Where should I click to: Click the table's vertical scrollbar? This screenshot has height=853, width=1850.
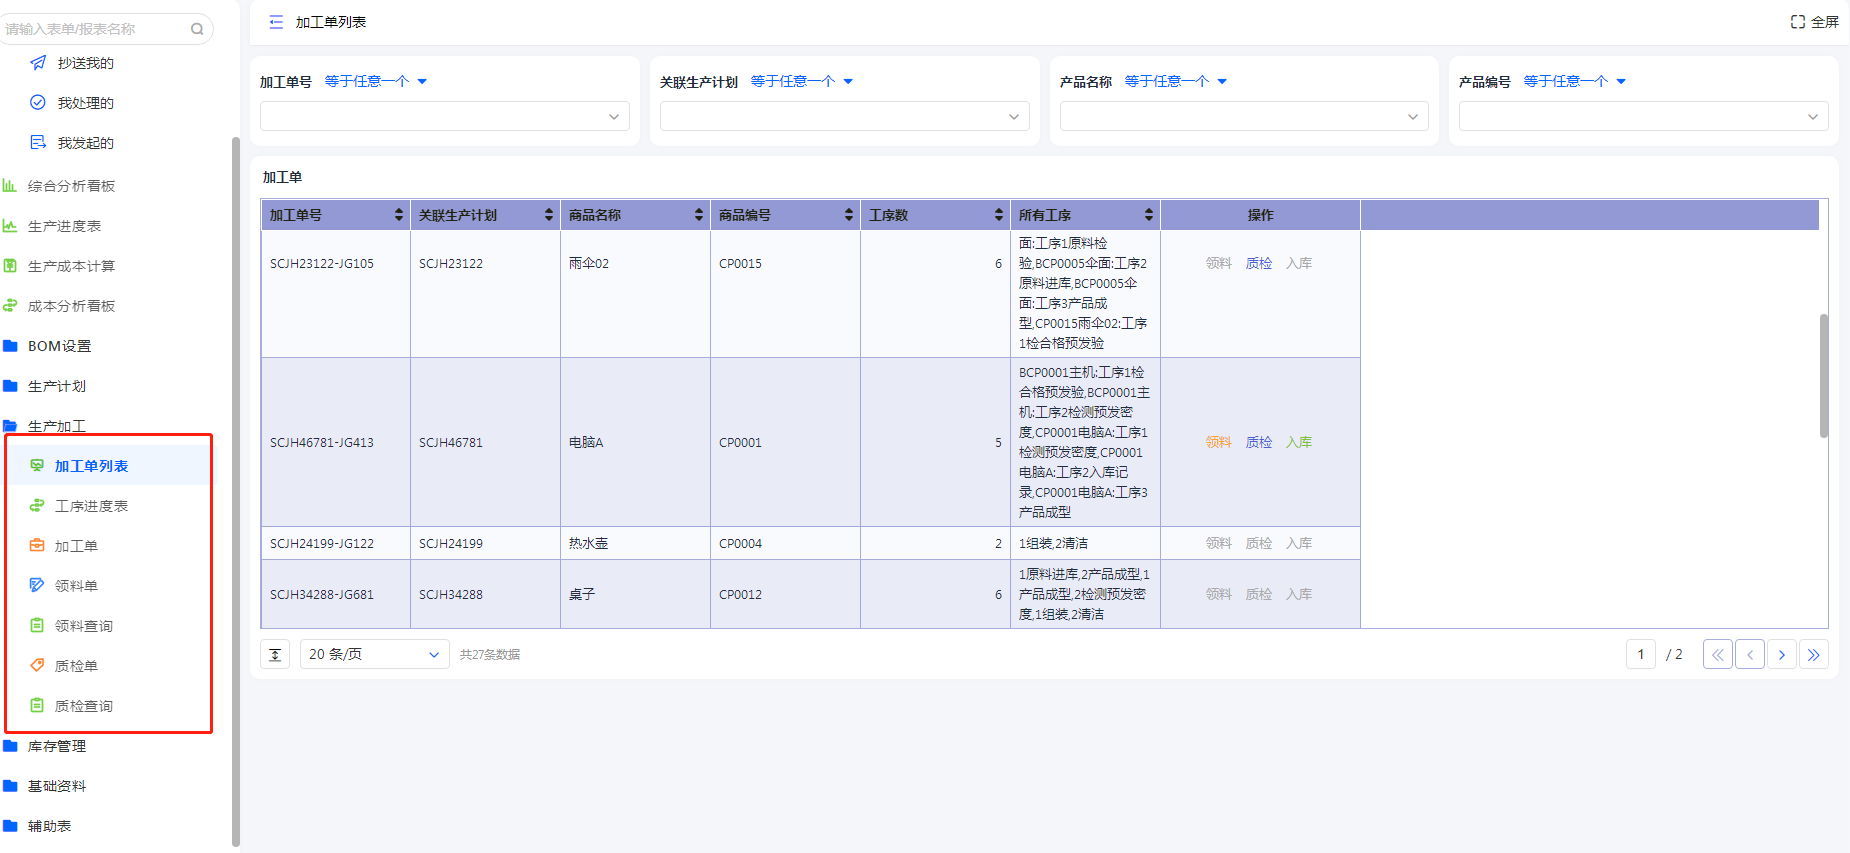(x=1823, y=376)
